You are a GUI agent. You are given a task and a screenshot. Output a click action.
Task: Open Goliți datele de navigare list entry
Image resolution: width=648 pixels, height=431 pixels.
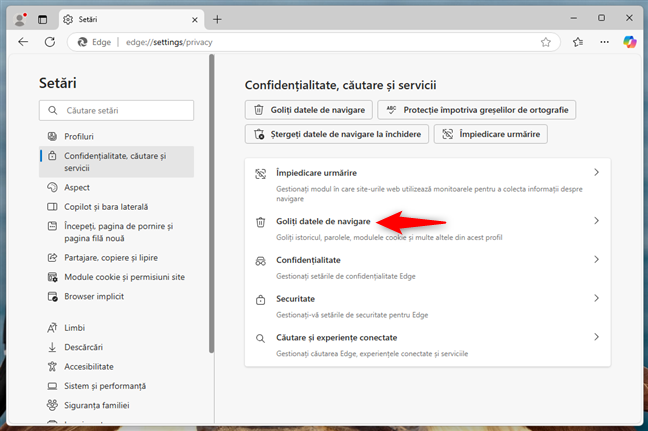pos(428,229)
